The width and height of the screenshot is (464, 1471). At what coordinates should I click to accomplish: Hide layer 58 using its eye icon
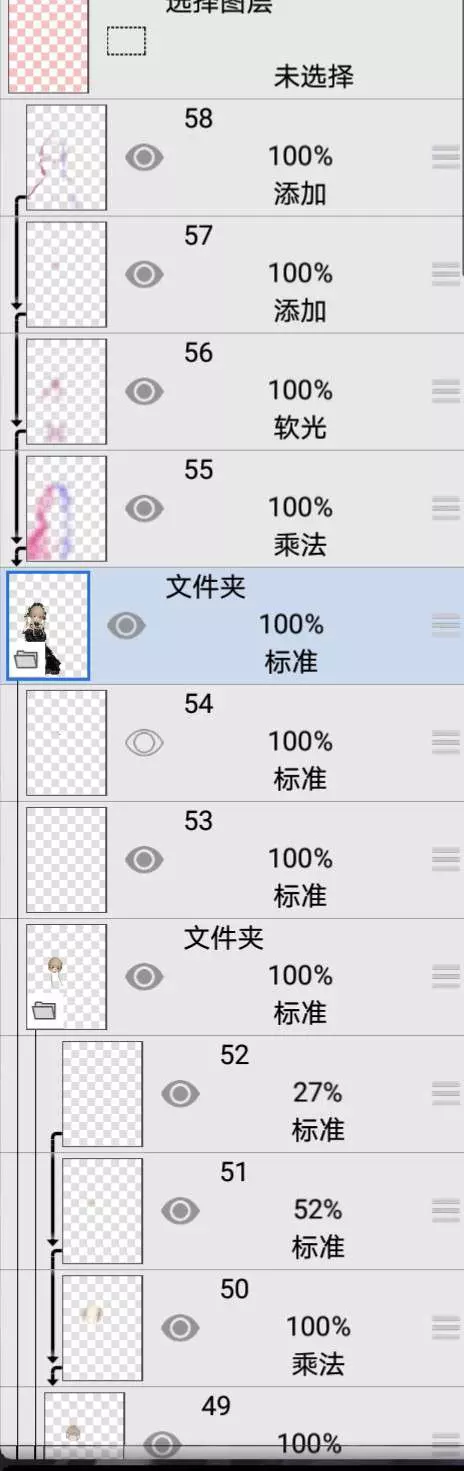(144, 157)
